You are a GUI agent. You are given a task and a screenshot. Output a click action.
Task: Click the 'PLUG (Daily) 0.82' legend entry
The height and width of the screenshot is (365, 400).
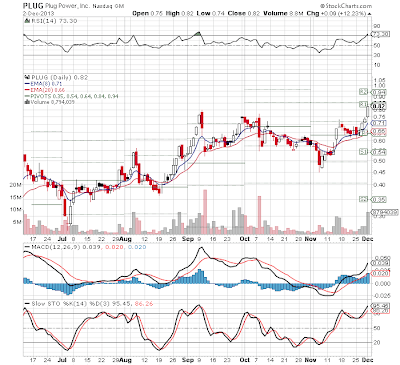pyautogui.click(x=59, y=77)
